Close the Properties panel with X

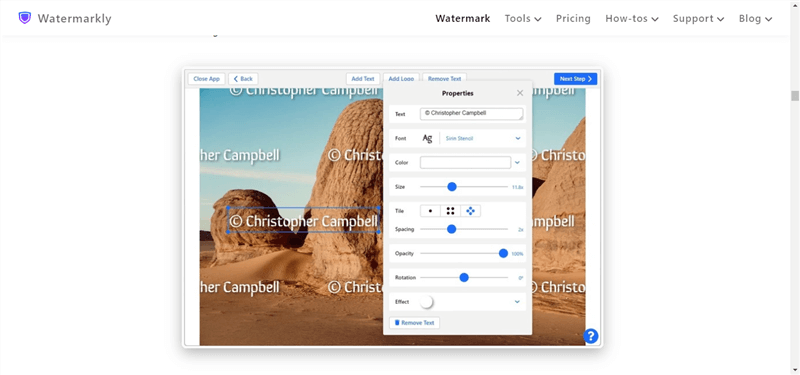click(x=520, y=93)
